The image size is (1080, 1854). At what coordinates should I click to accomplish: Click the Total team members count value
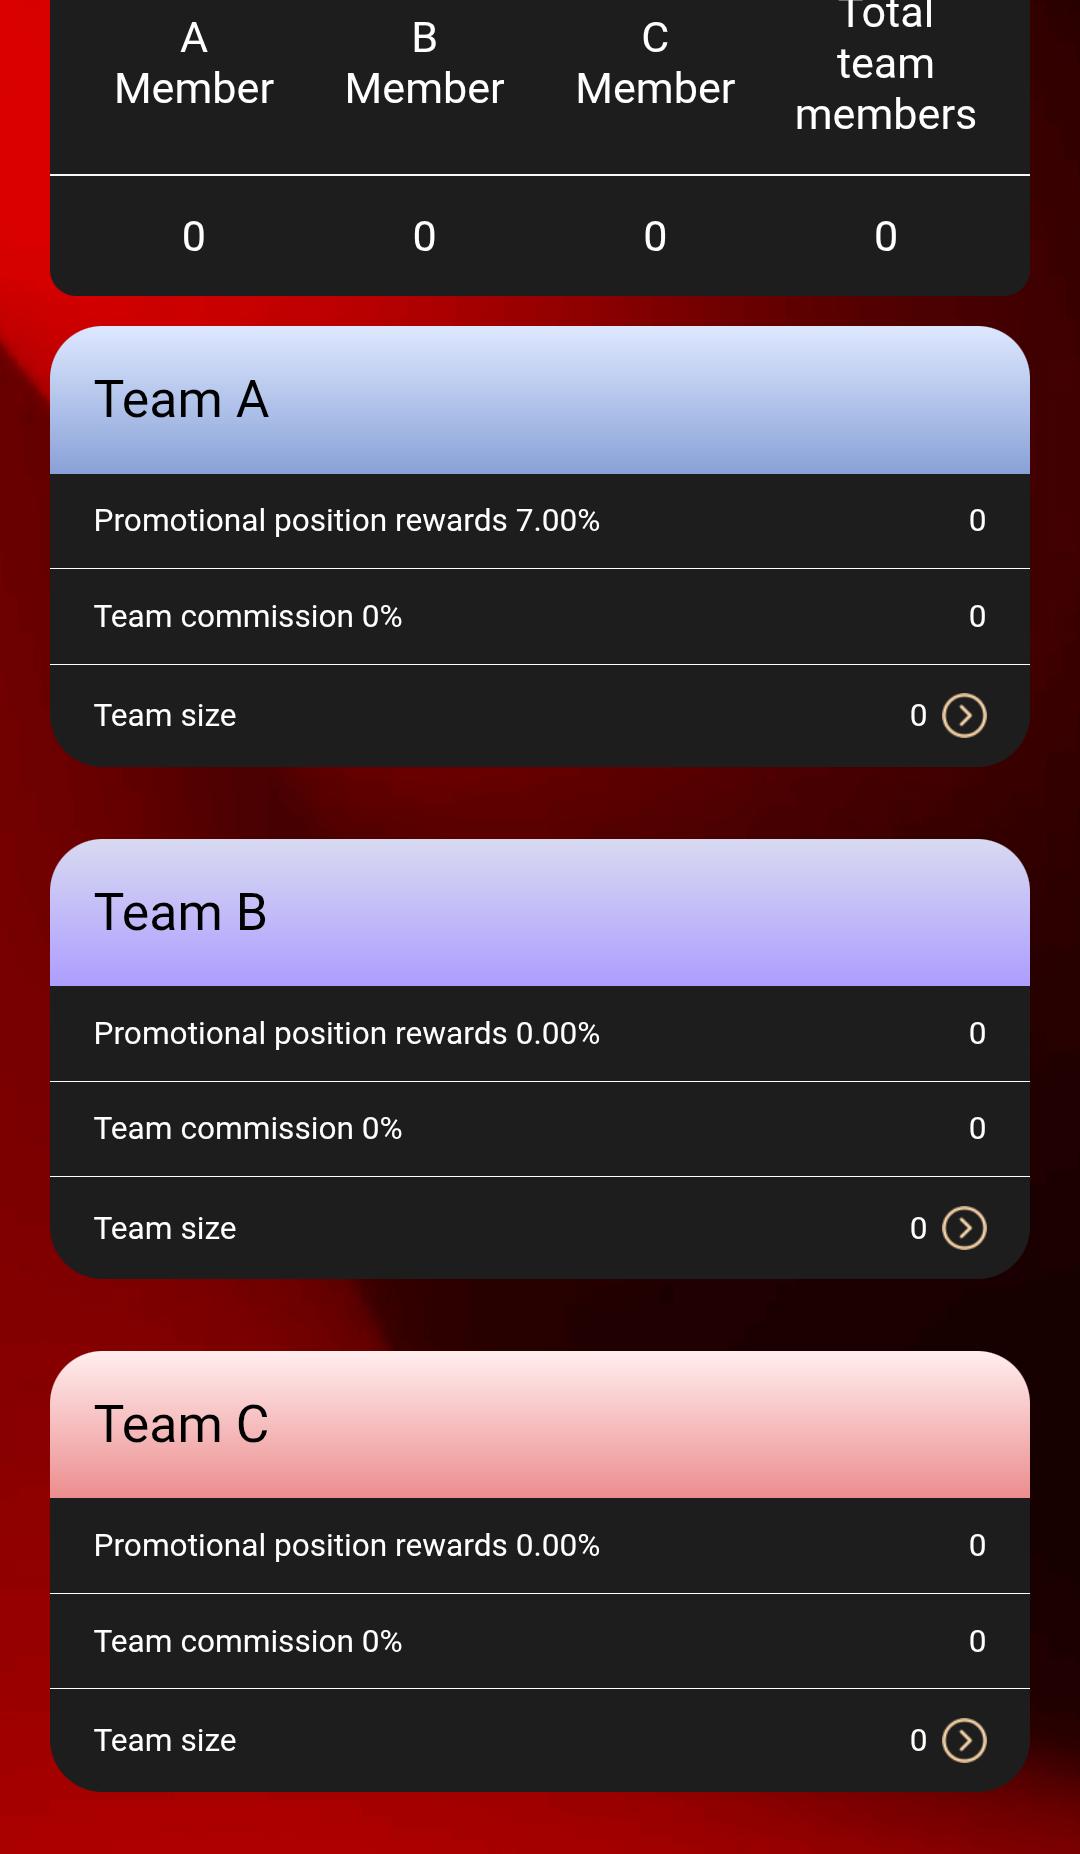point(885,237)
